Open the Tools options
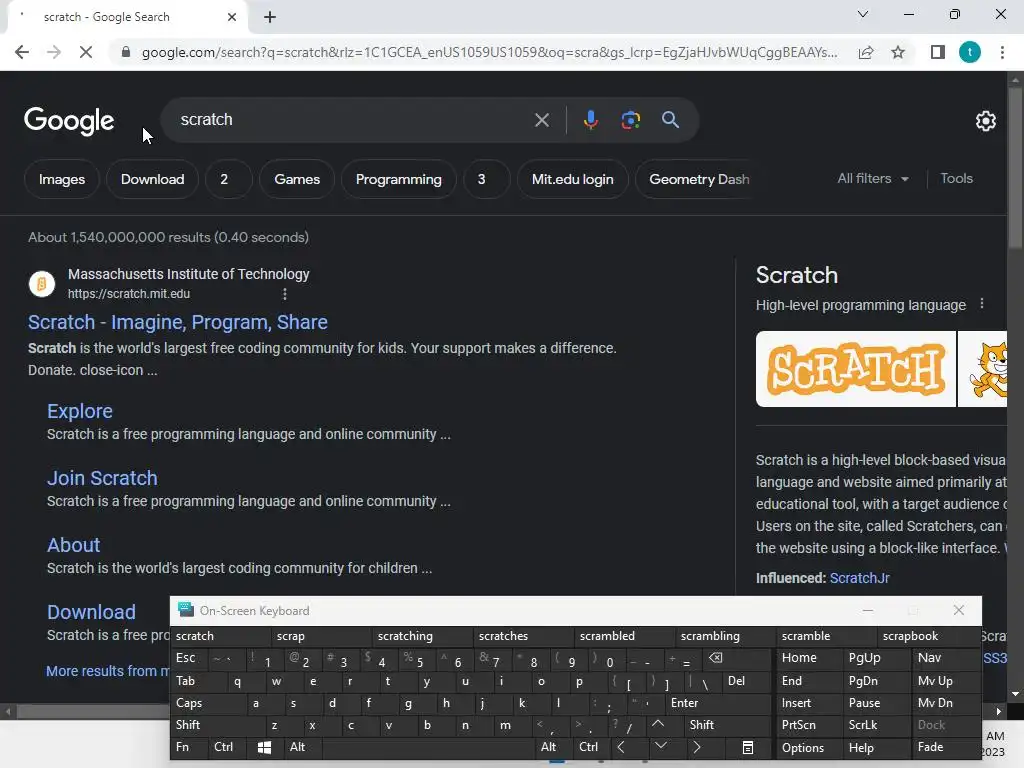 956,178
